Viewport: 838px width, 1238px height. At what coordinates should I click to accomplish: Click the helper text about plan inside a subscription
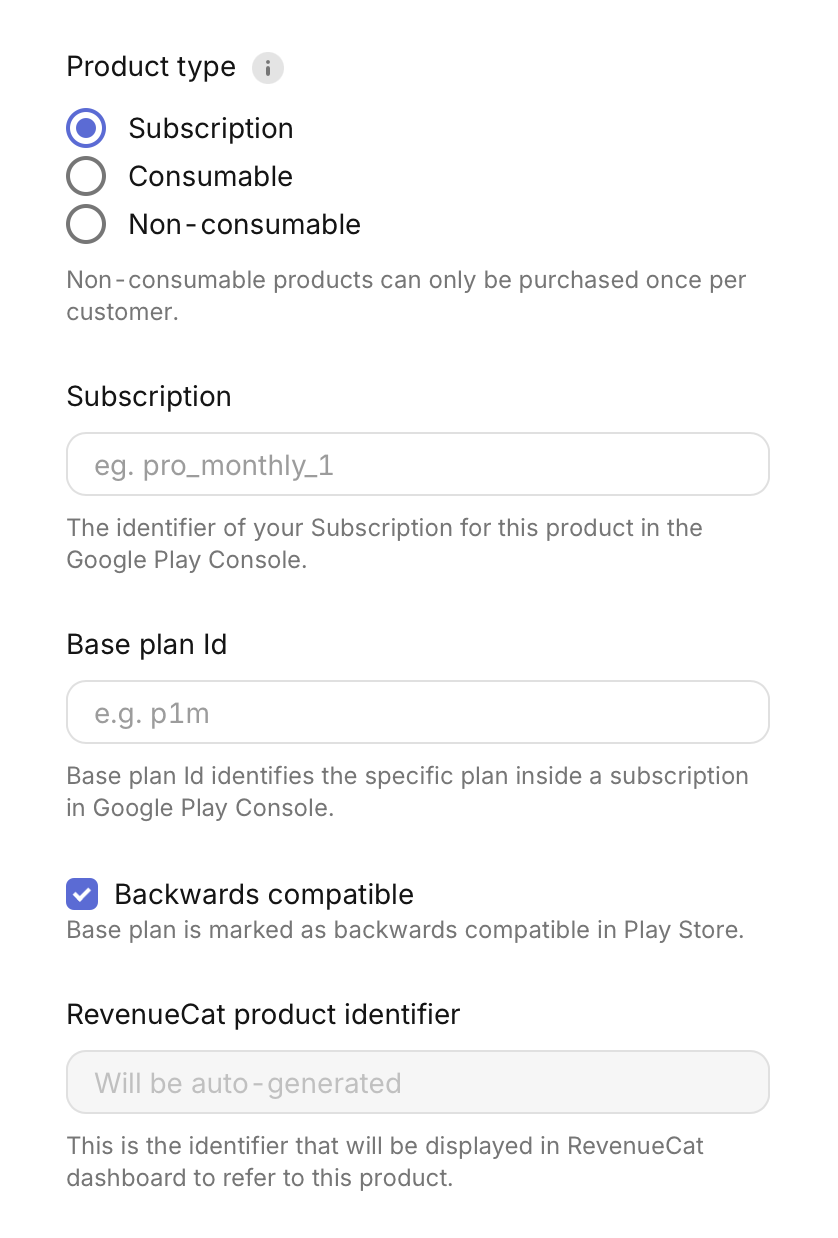click(408, 792)
